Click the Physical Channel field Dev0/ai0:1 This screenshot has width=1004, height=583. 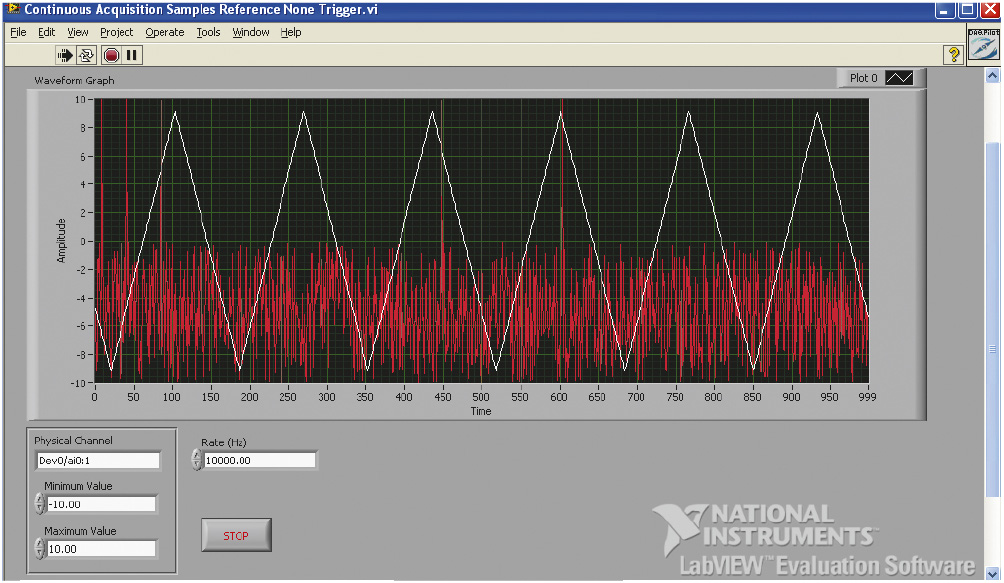pos(98,460)
